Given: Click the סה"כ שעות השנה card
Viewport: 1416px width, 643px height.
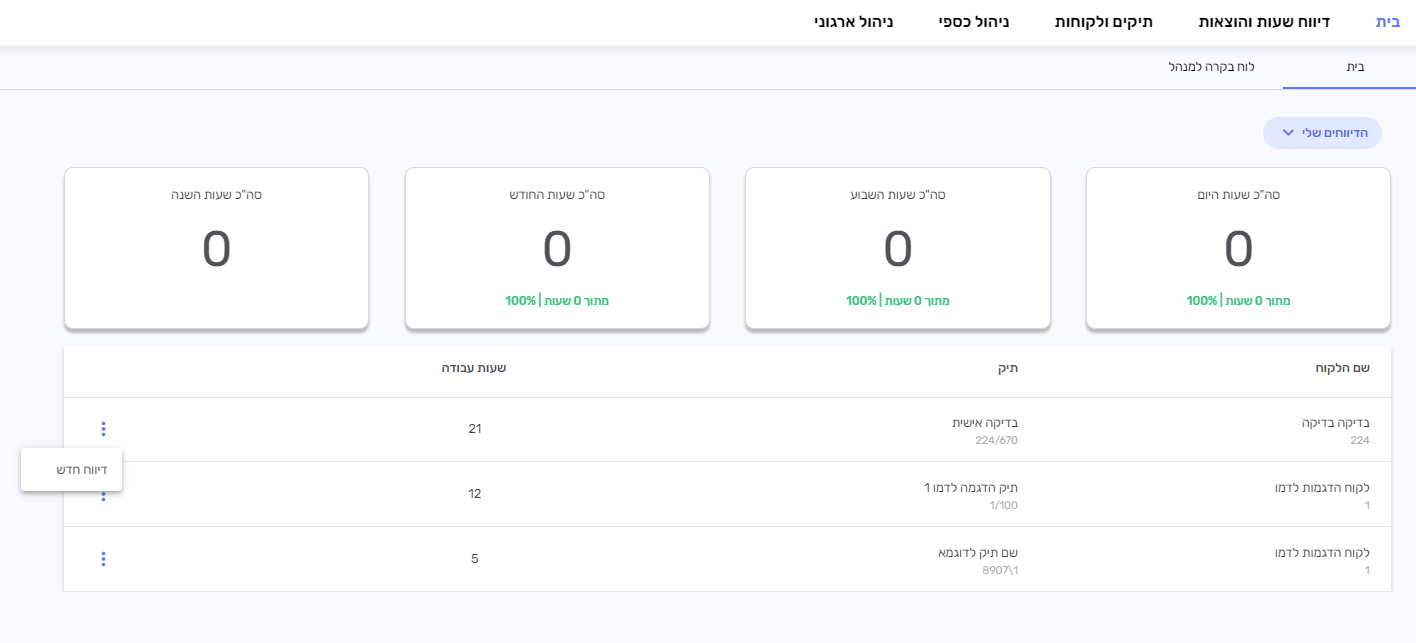Looking at the screenshot, I should pos(216,248).
